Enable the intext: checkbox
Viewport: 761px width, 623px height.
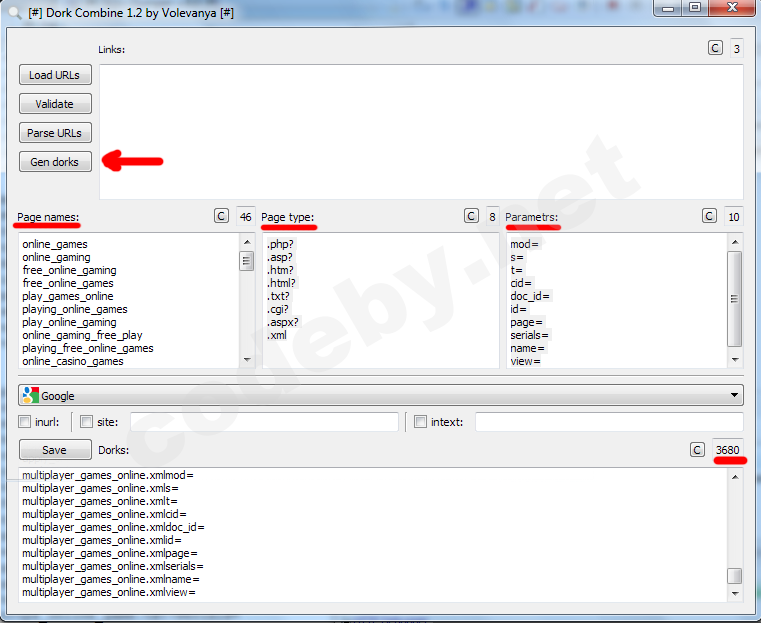(x=420, y=422)
